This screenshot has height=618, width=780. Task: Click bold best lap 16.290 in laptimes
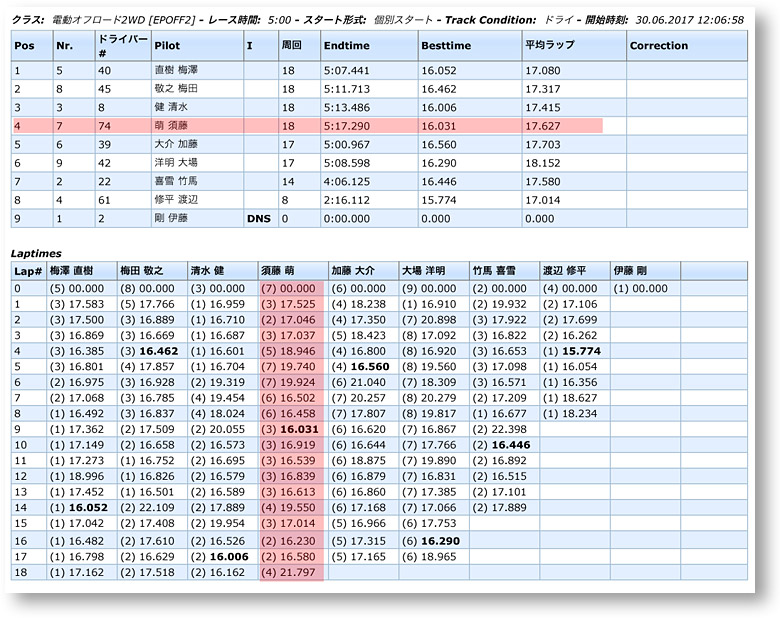441,541
